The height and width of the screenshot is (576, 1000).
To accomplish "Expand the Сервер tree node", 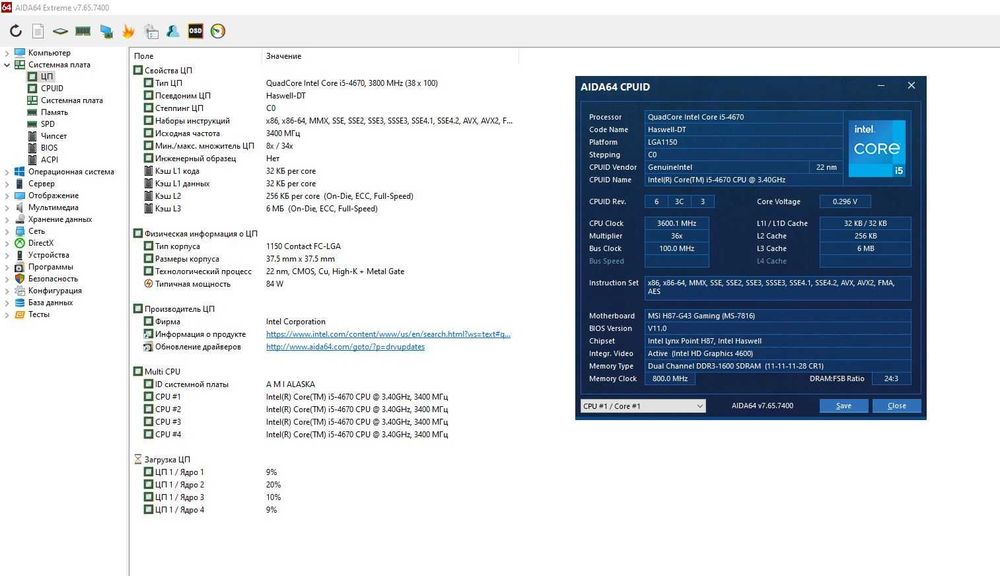I will 7,183.
